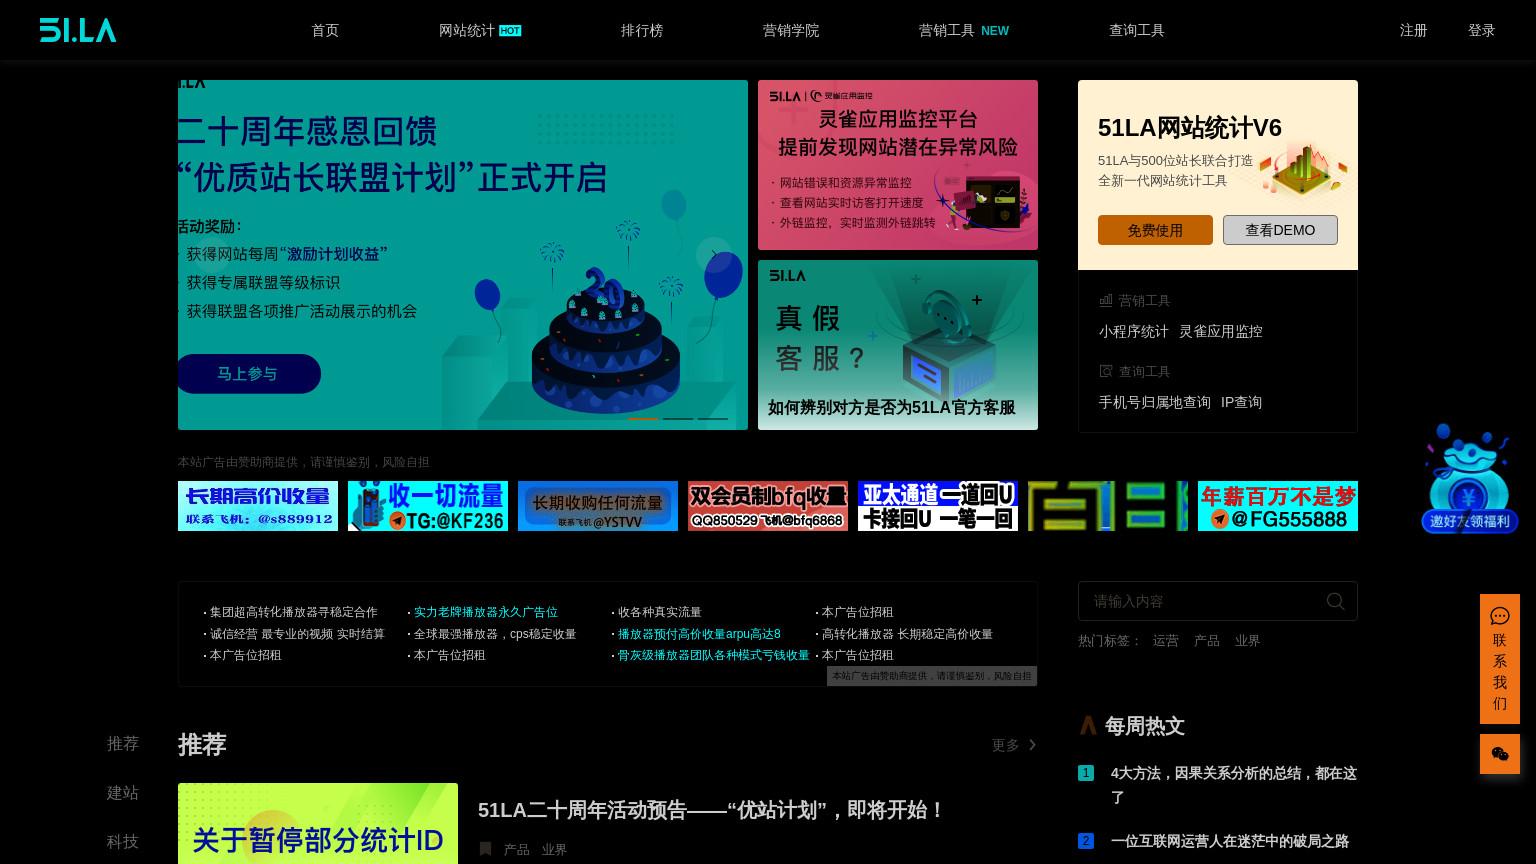1536x864 pixels.
Task: Open IP查询 link
Action: tap(1241, 402)
